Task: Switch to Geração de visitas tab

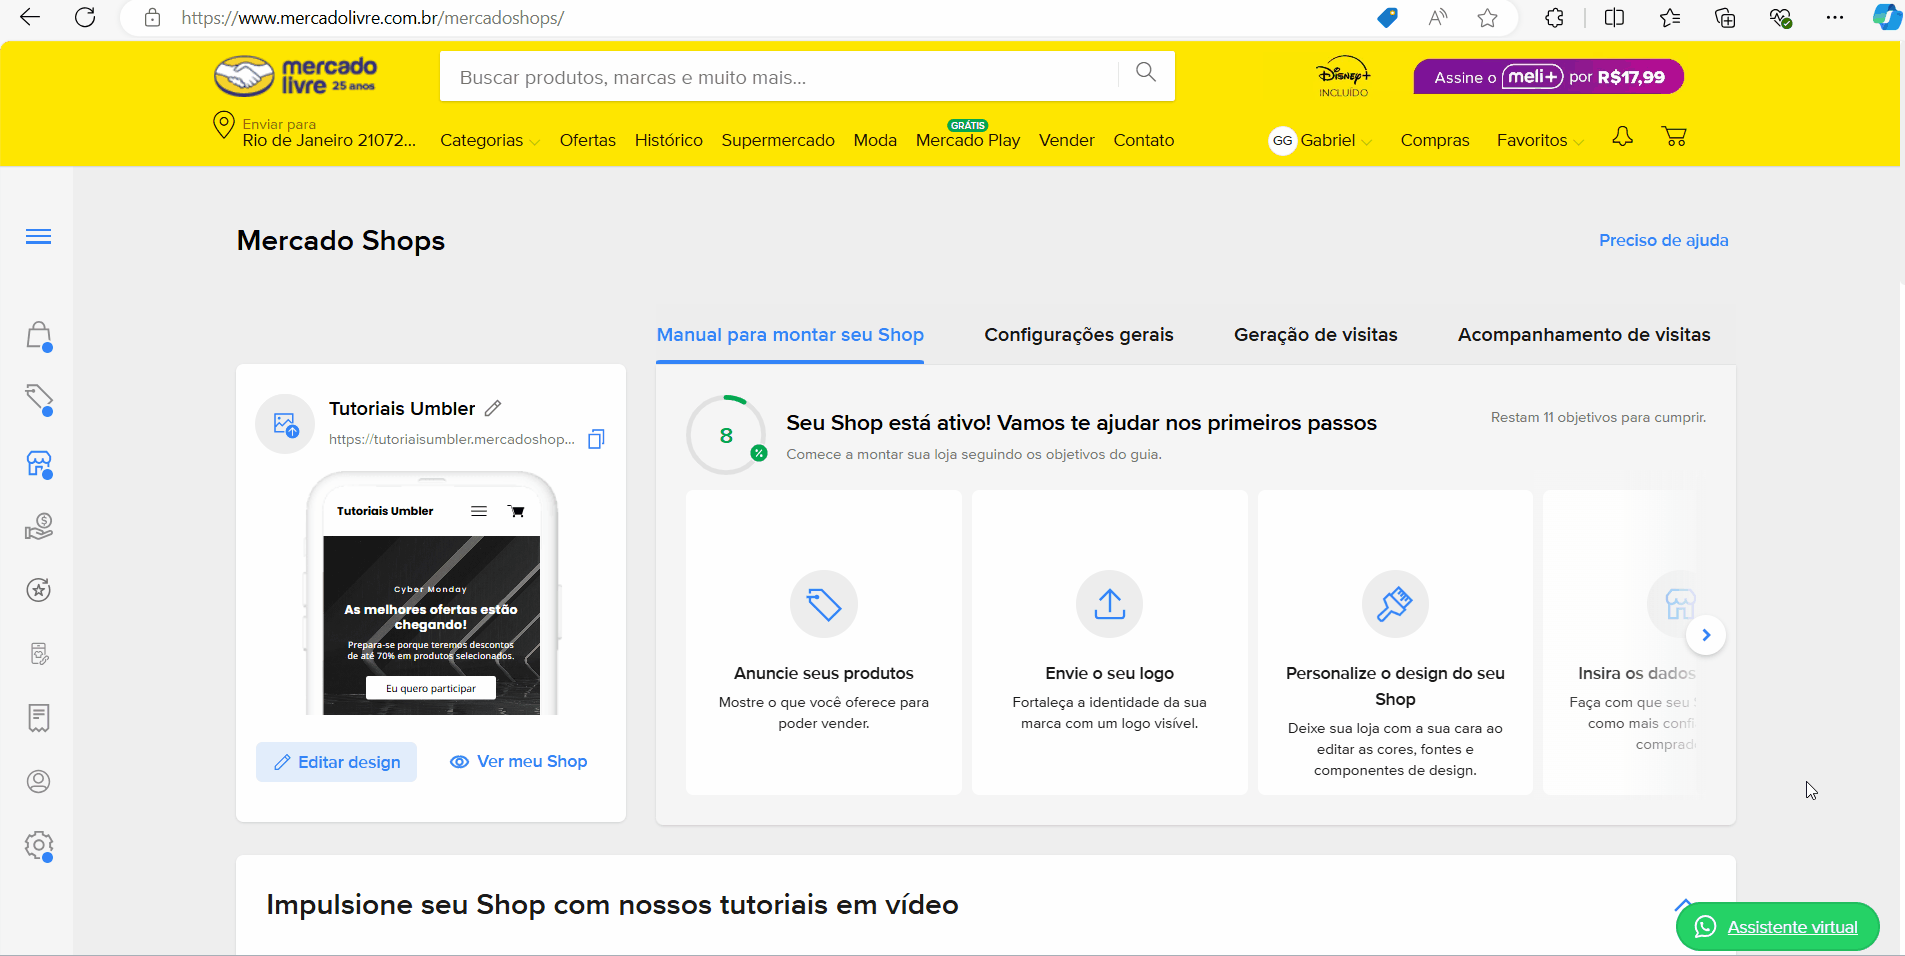Action: tap(1315, 335)
